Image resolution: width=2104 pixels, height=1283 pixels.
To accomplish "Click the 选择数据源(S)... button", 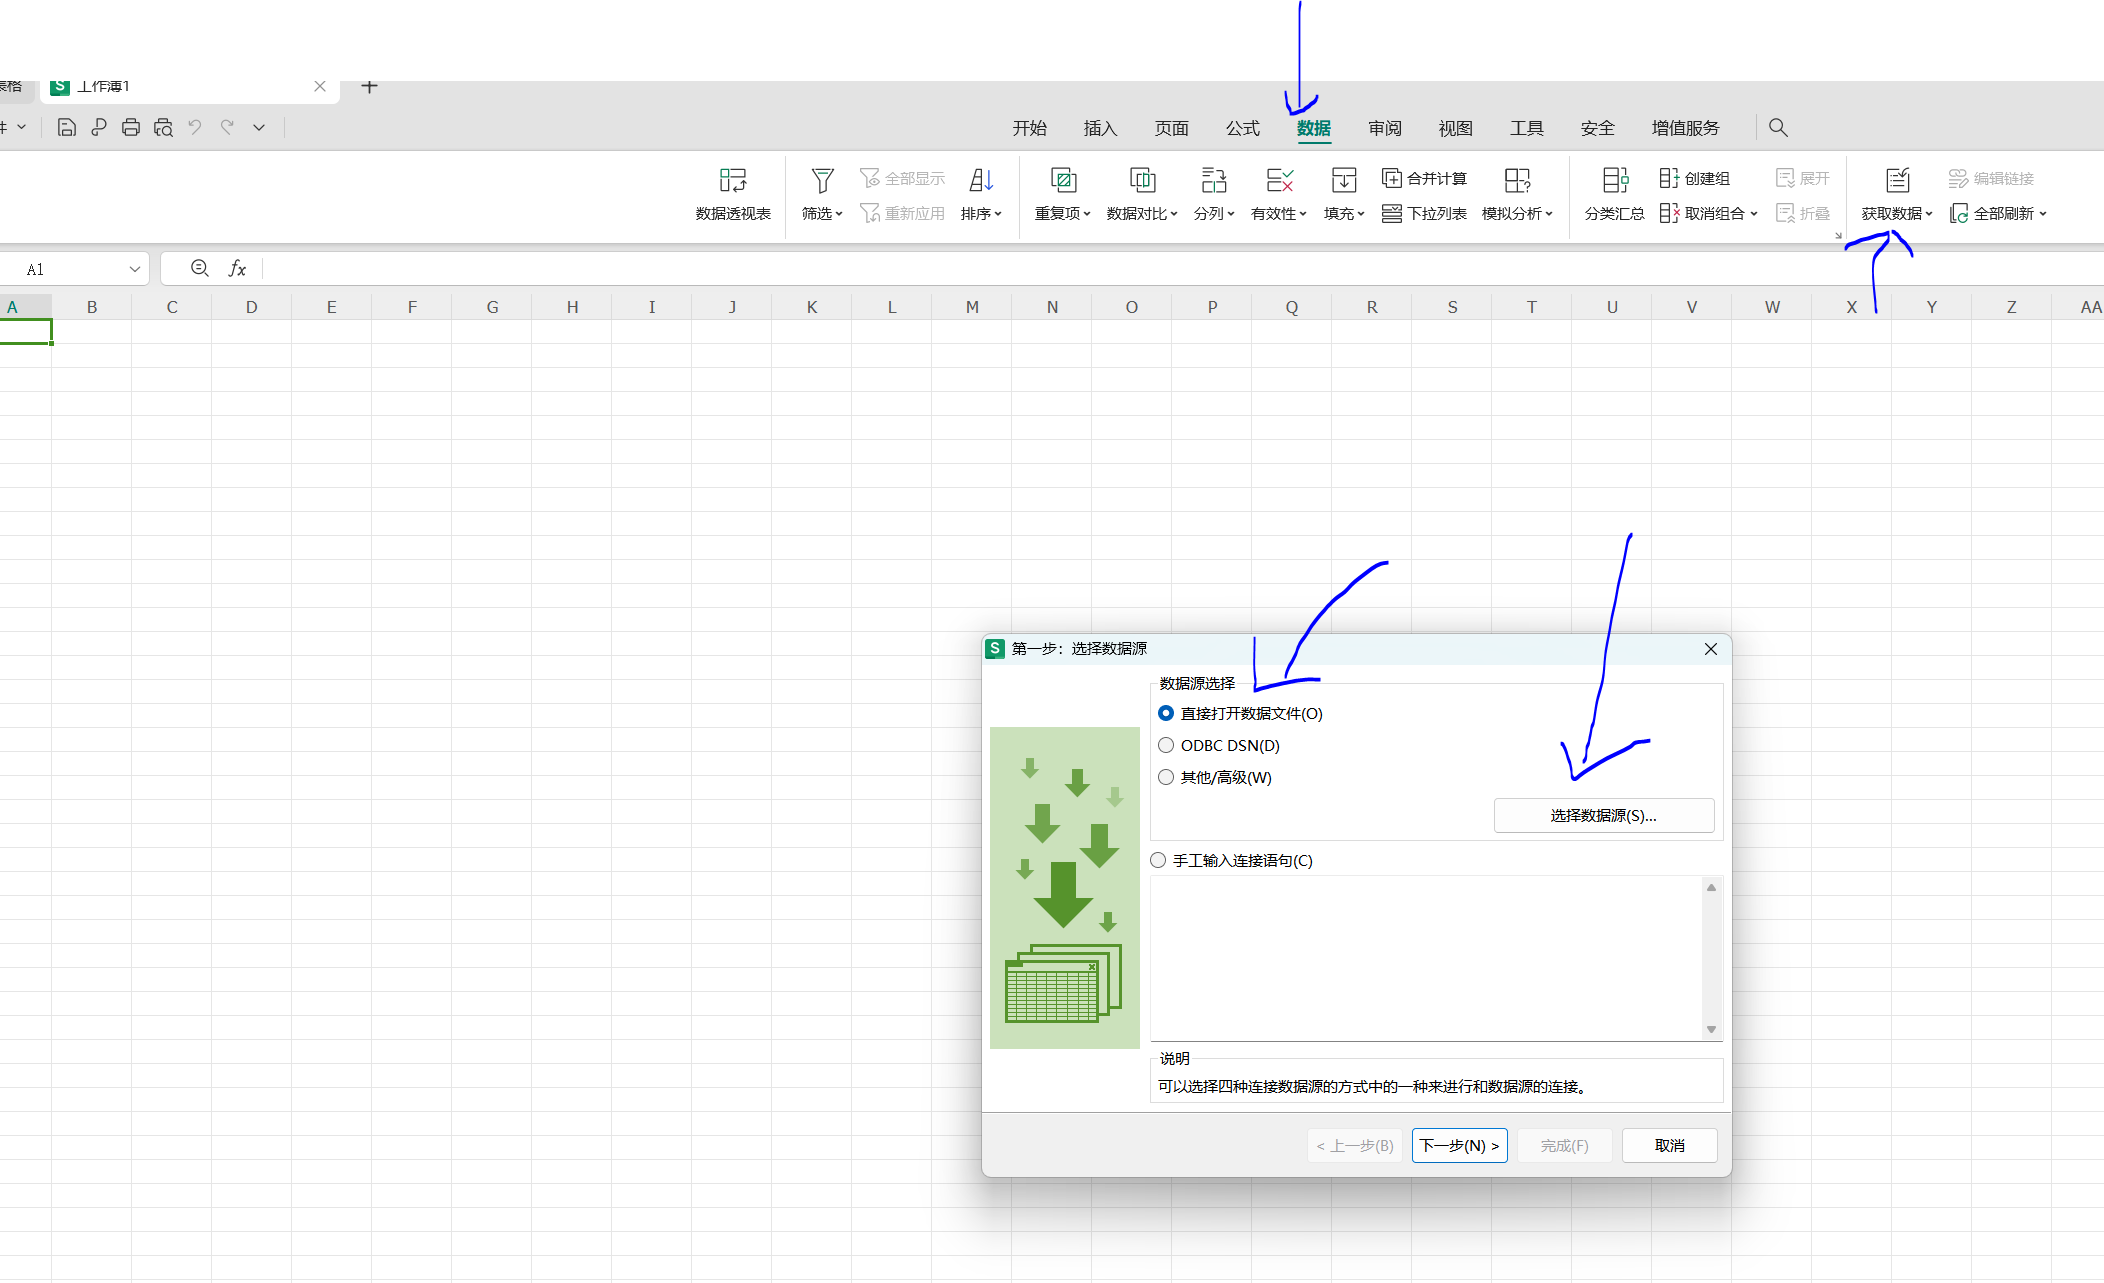I will (x=1603, y=815).
